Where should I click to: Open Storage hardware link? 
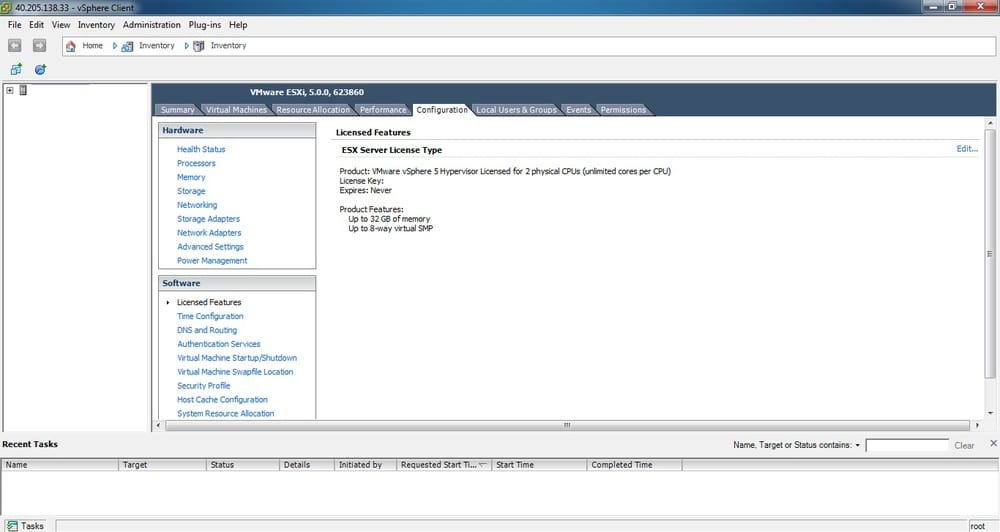coord(191,191)
